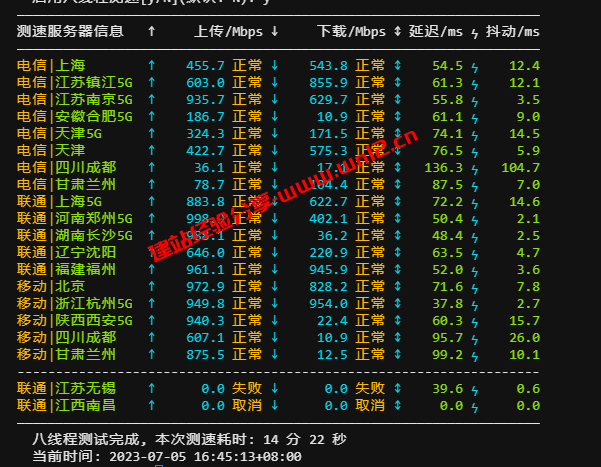
Task: Click the 失败 upload status for 江苏无锡
Action: pyautogui.click(x=247, y=388)
